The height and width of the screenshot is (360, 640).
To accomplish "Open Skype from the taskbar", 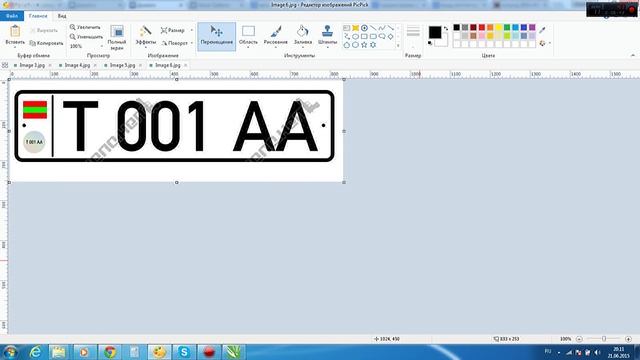I will pos(184,352).
